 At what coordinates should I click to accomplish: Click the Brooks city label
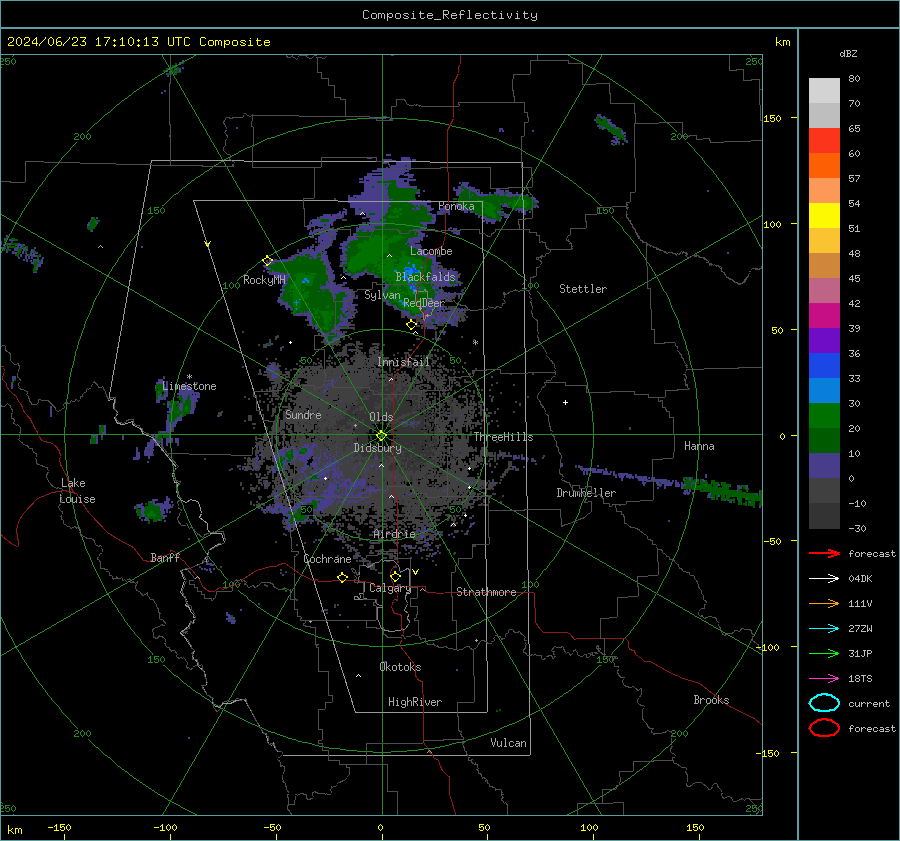pos(711,700)
